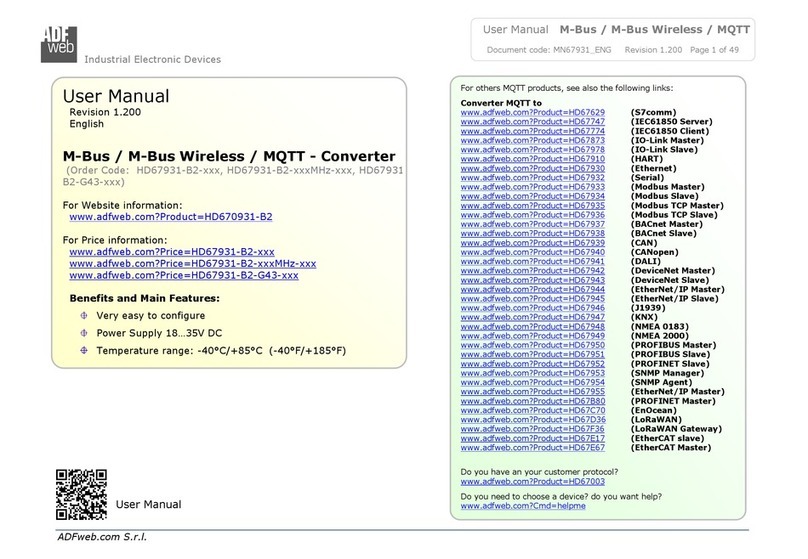Select 'Page 1 of 49' header text
This screenshot has width=808, height=559.
tap(714, 50)
